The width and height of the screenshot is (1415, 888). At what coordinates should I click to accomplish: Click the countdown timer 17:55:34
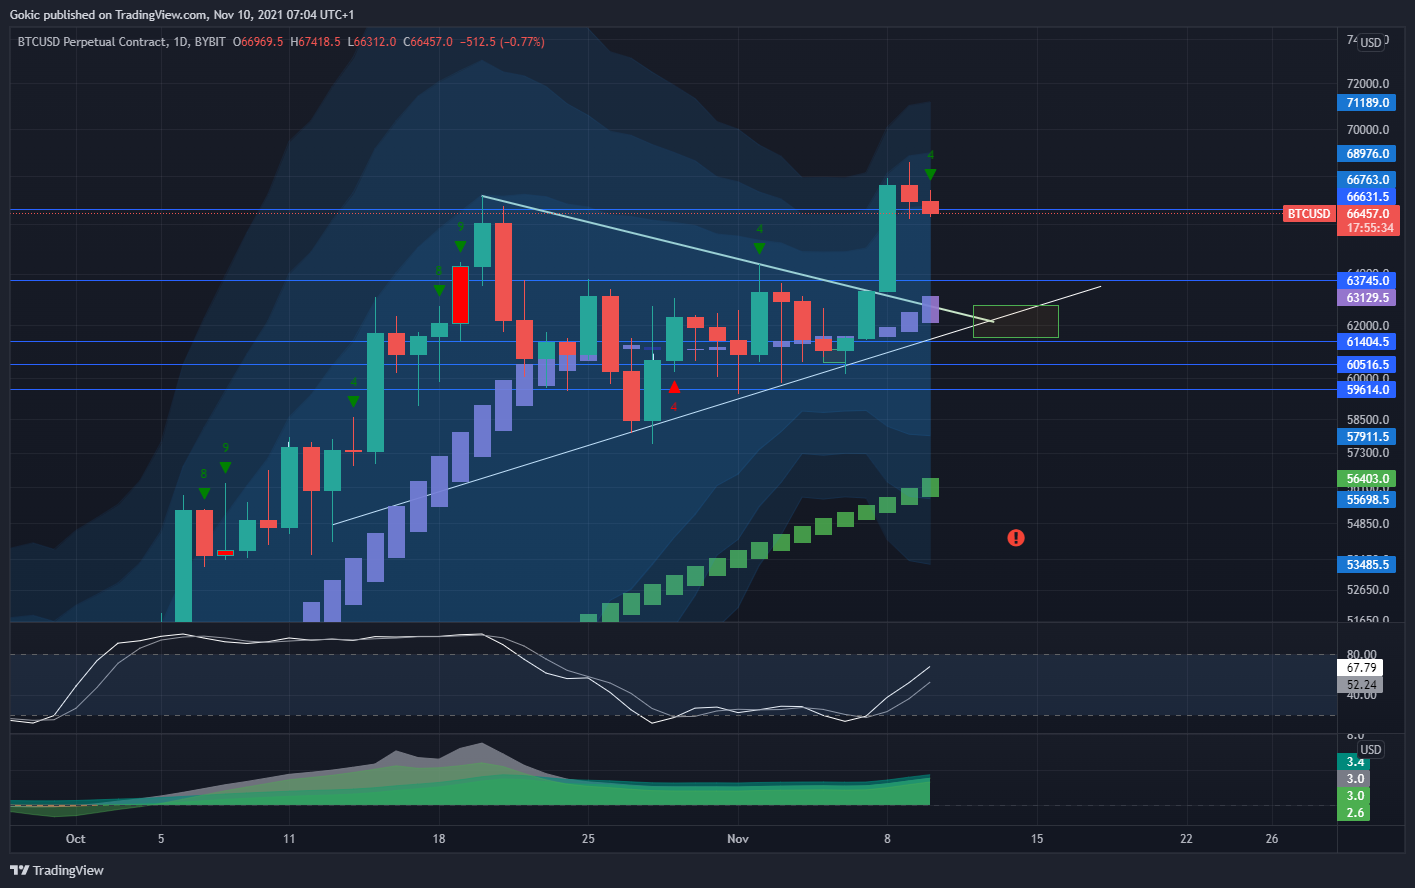[x=1367, y=228]
